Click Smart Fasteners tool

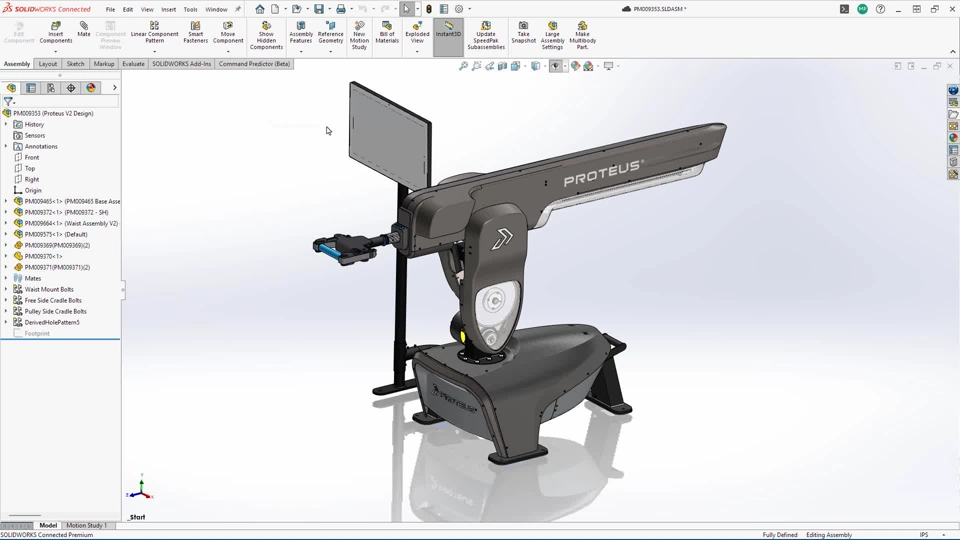195,32
